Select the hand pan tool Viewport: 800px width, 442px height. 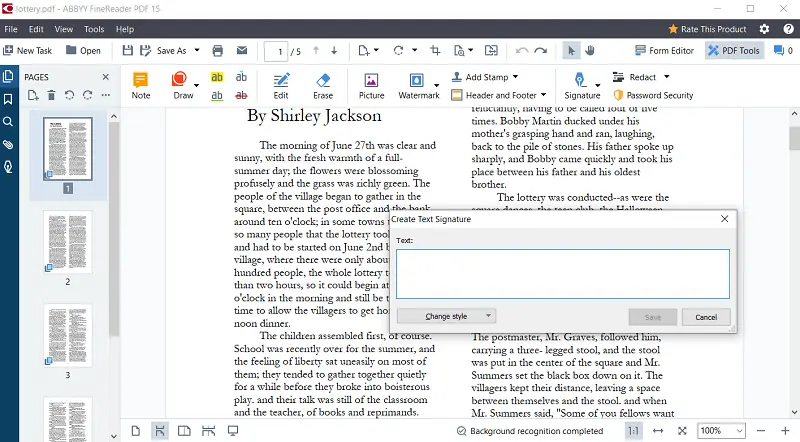coord(590,51)
